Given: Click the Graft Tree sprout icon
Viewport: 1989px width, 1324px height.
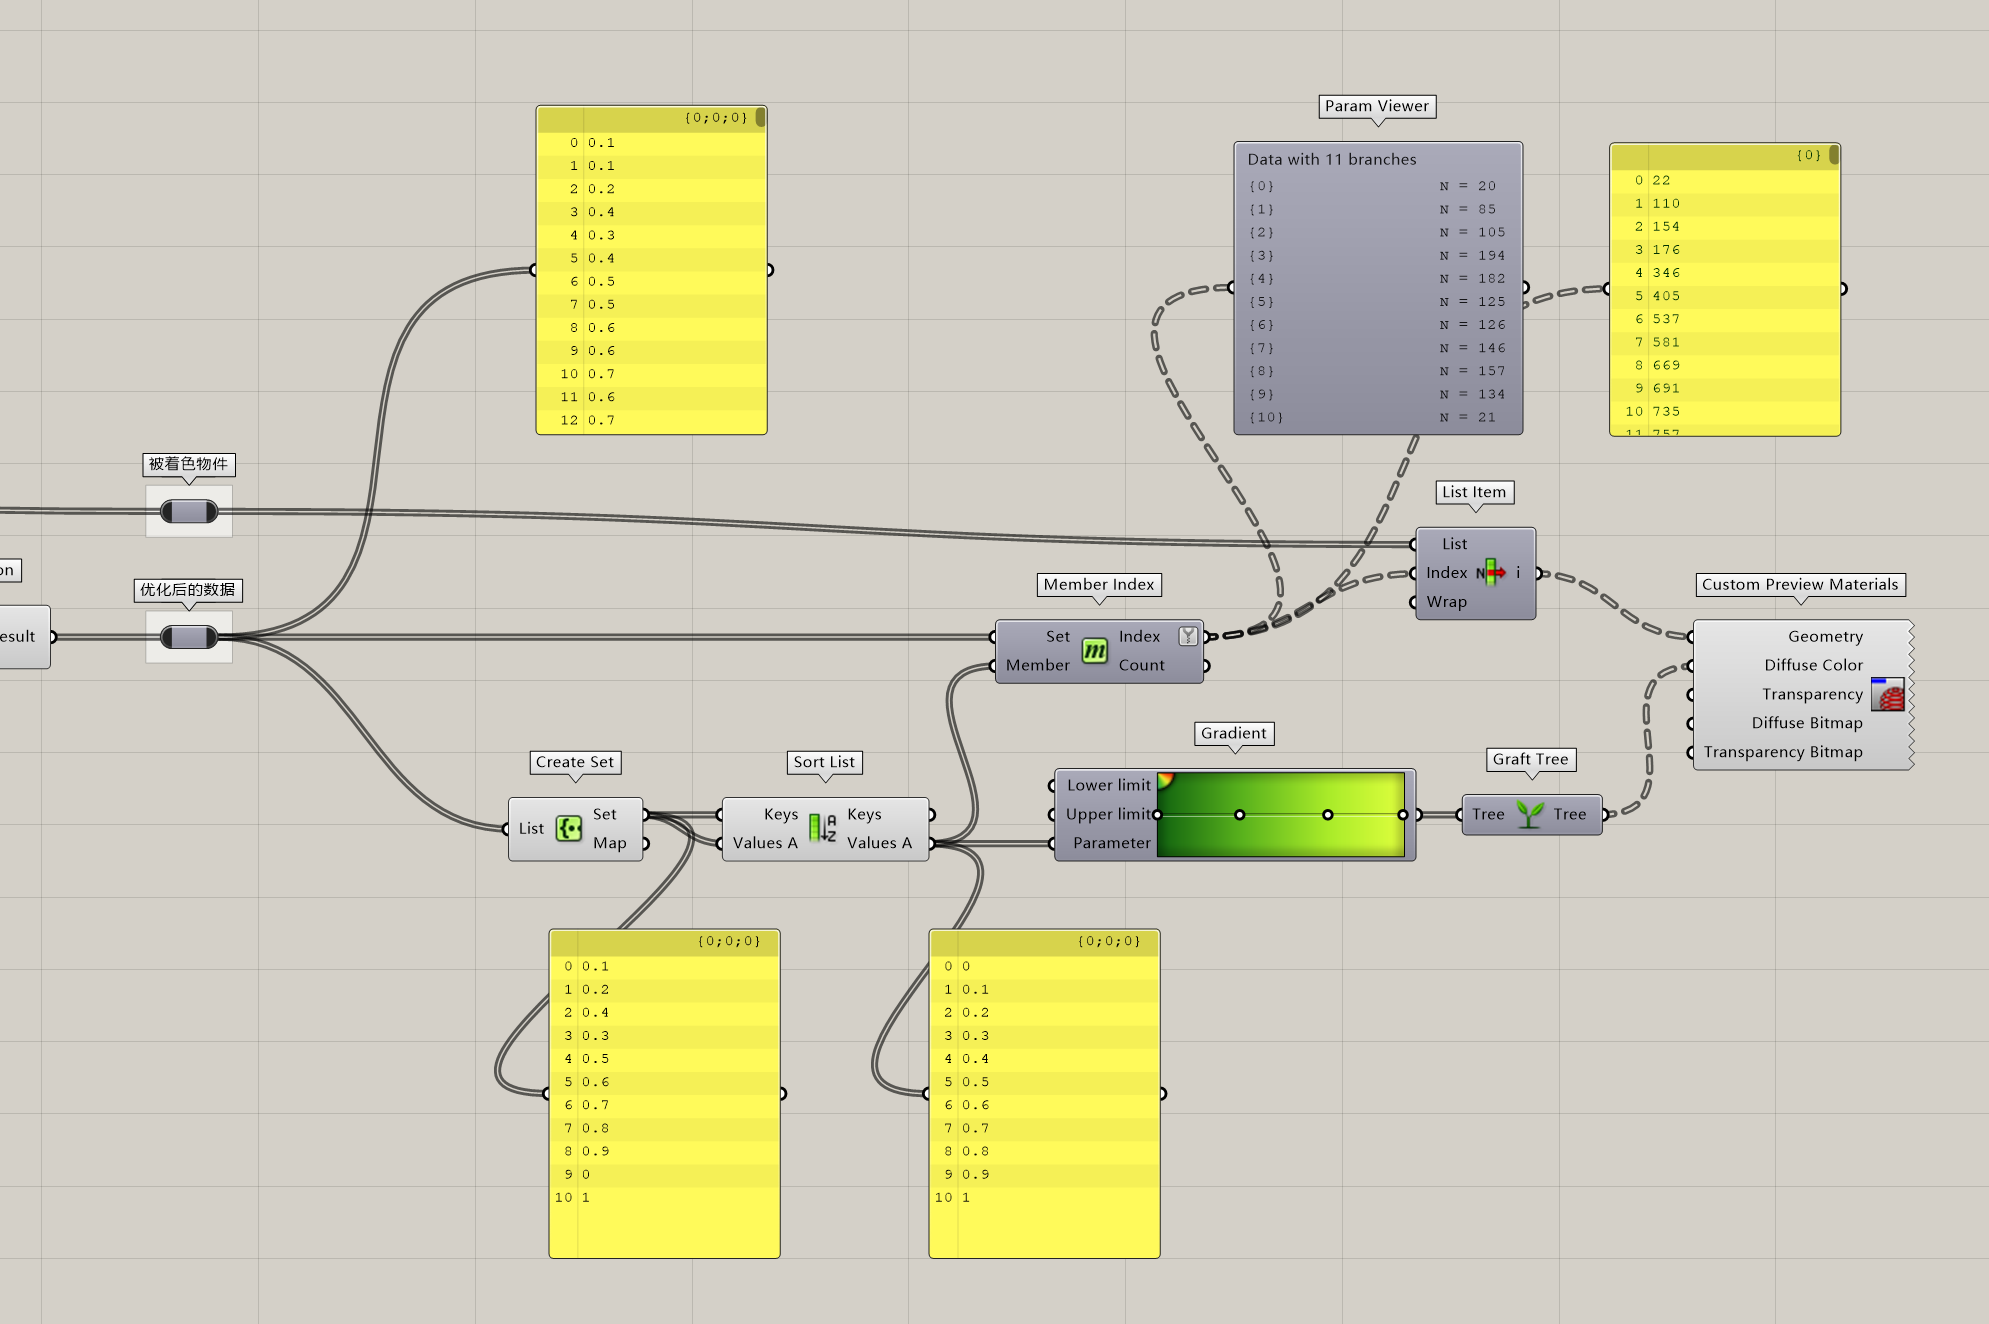Looking at the screenshot, I should (x=1529, y=814).
